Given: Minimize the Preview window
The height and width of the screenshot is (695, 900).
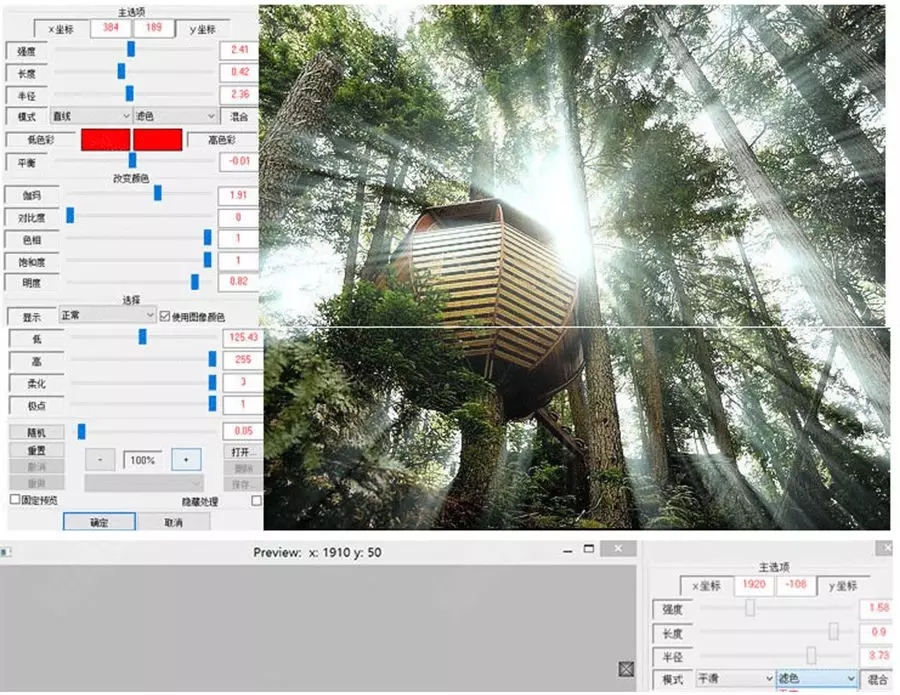Looking at the screenshot, I should (568, 551).
